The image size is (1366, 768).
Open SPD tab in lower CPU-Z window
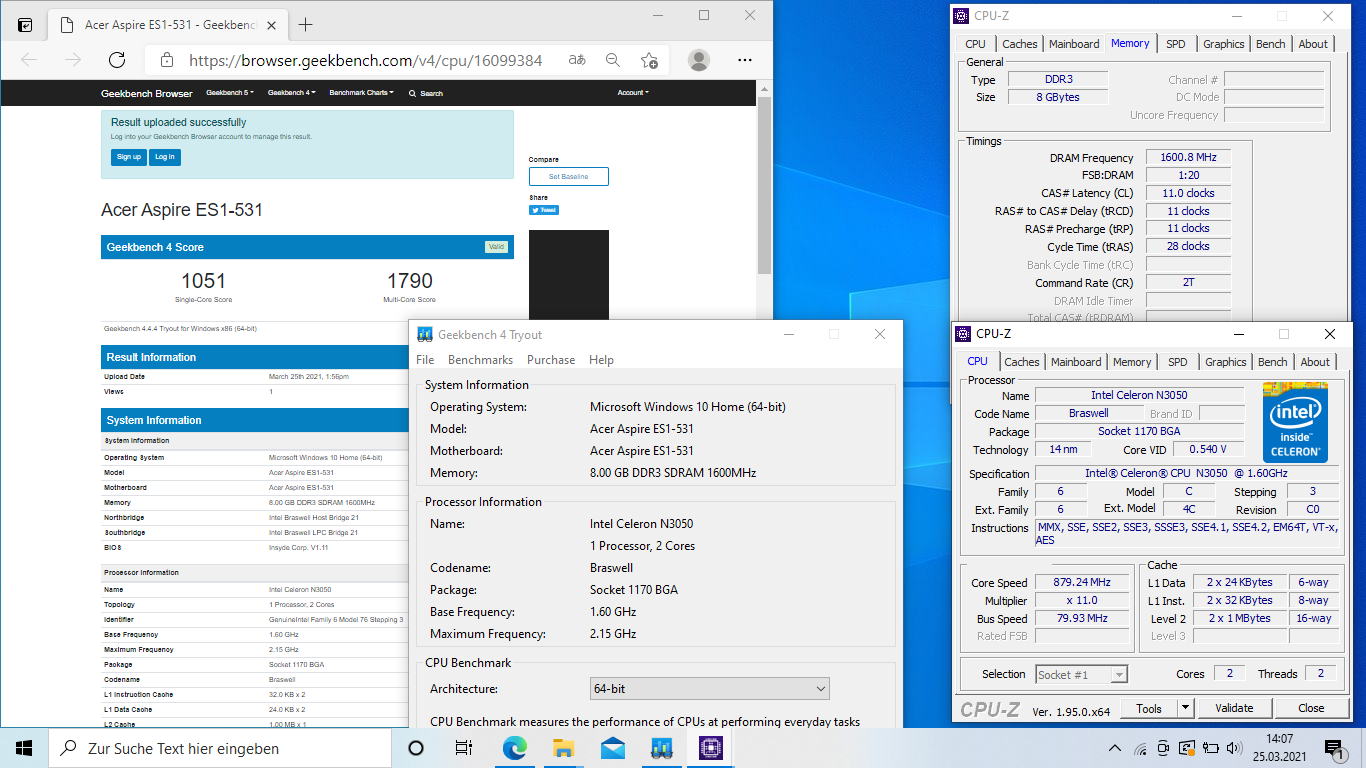1178,362
